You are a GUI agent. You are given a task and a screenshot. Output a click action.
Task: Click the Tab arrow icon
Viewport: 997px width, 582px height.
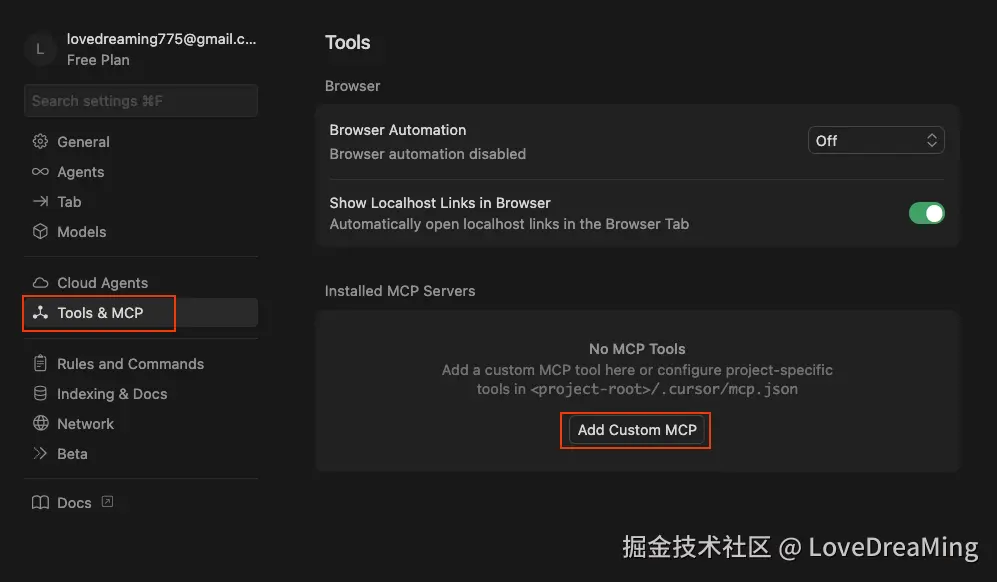[40, 202]
